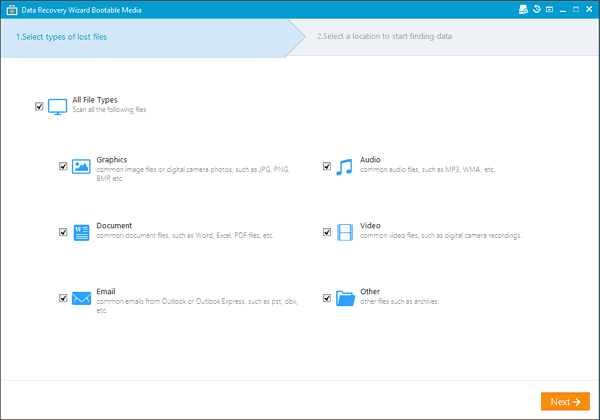Click the Video film strip icon
This screenshot has height=420, width=600.
click(345, 232)
